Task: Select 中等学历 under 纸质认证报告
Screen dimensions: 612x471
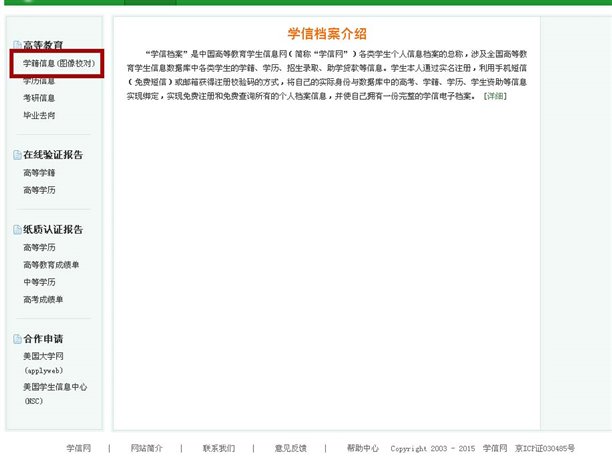Action: [x=39, y=282]
